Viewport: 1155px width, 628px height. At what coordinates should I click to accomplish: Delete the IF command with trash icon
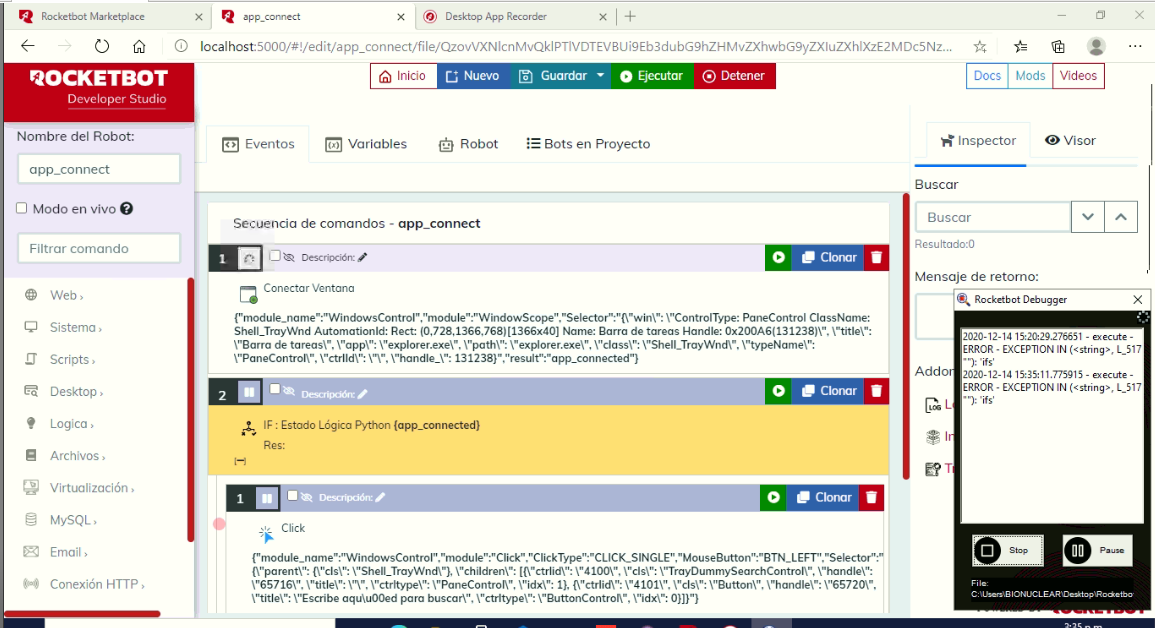[x=876, y=391]
